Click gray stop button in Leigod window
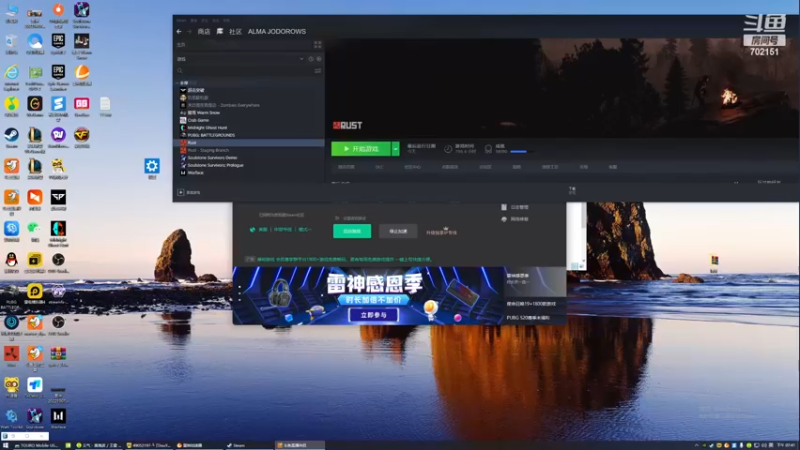The image size is (800, 450). click(398, 231)
